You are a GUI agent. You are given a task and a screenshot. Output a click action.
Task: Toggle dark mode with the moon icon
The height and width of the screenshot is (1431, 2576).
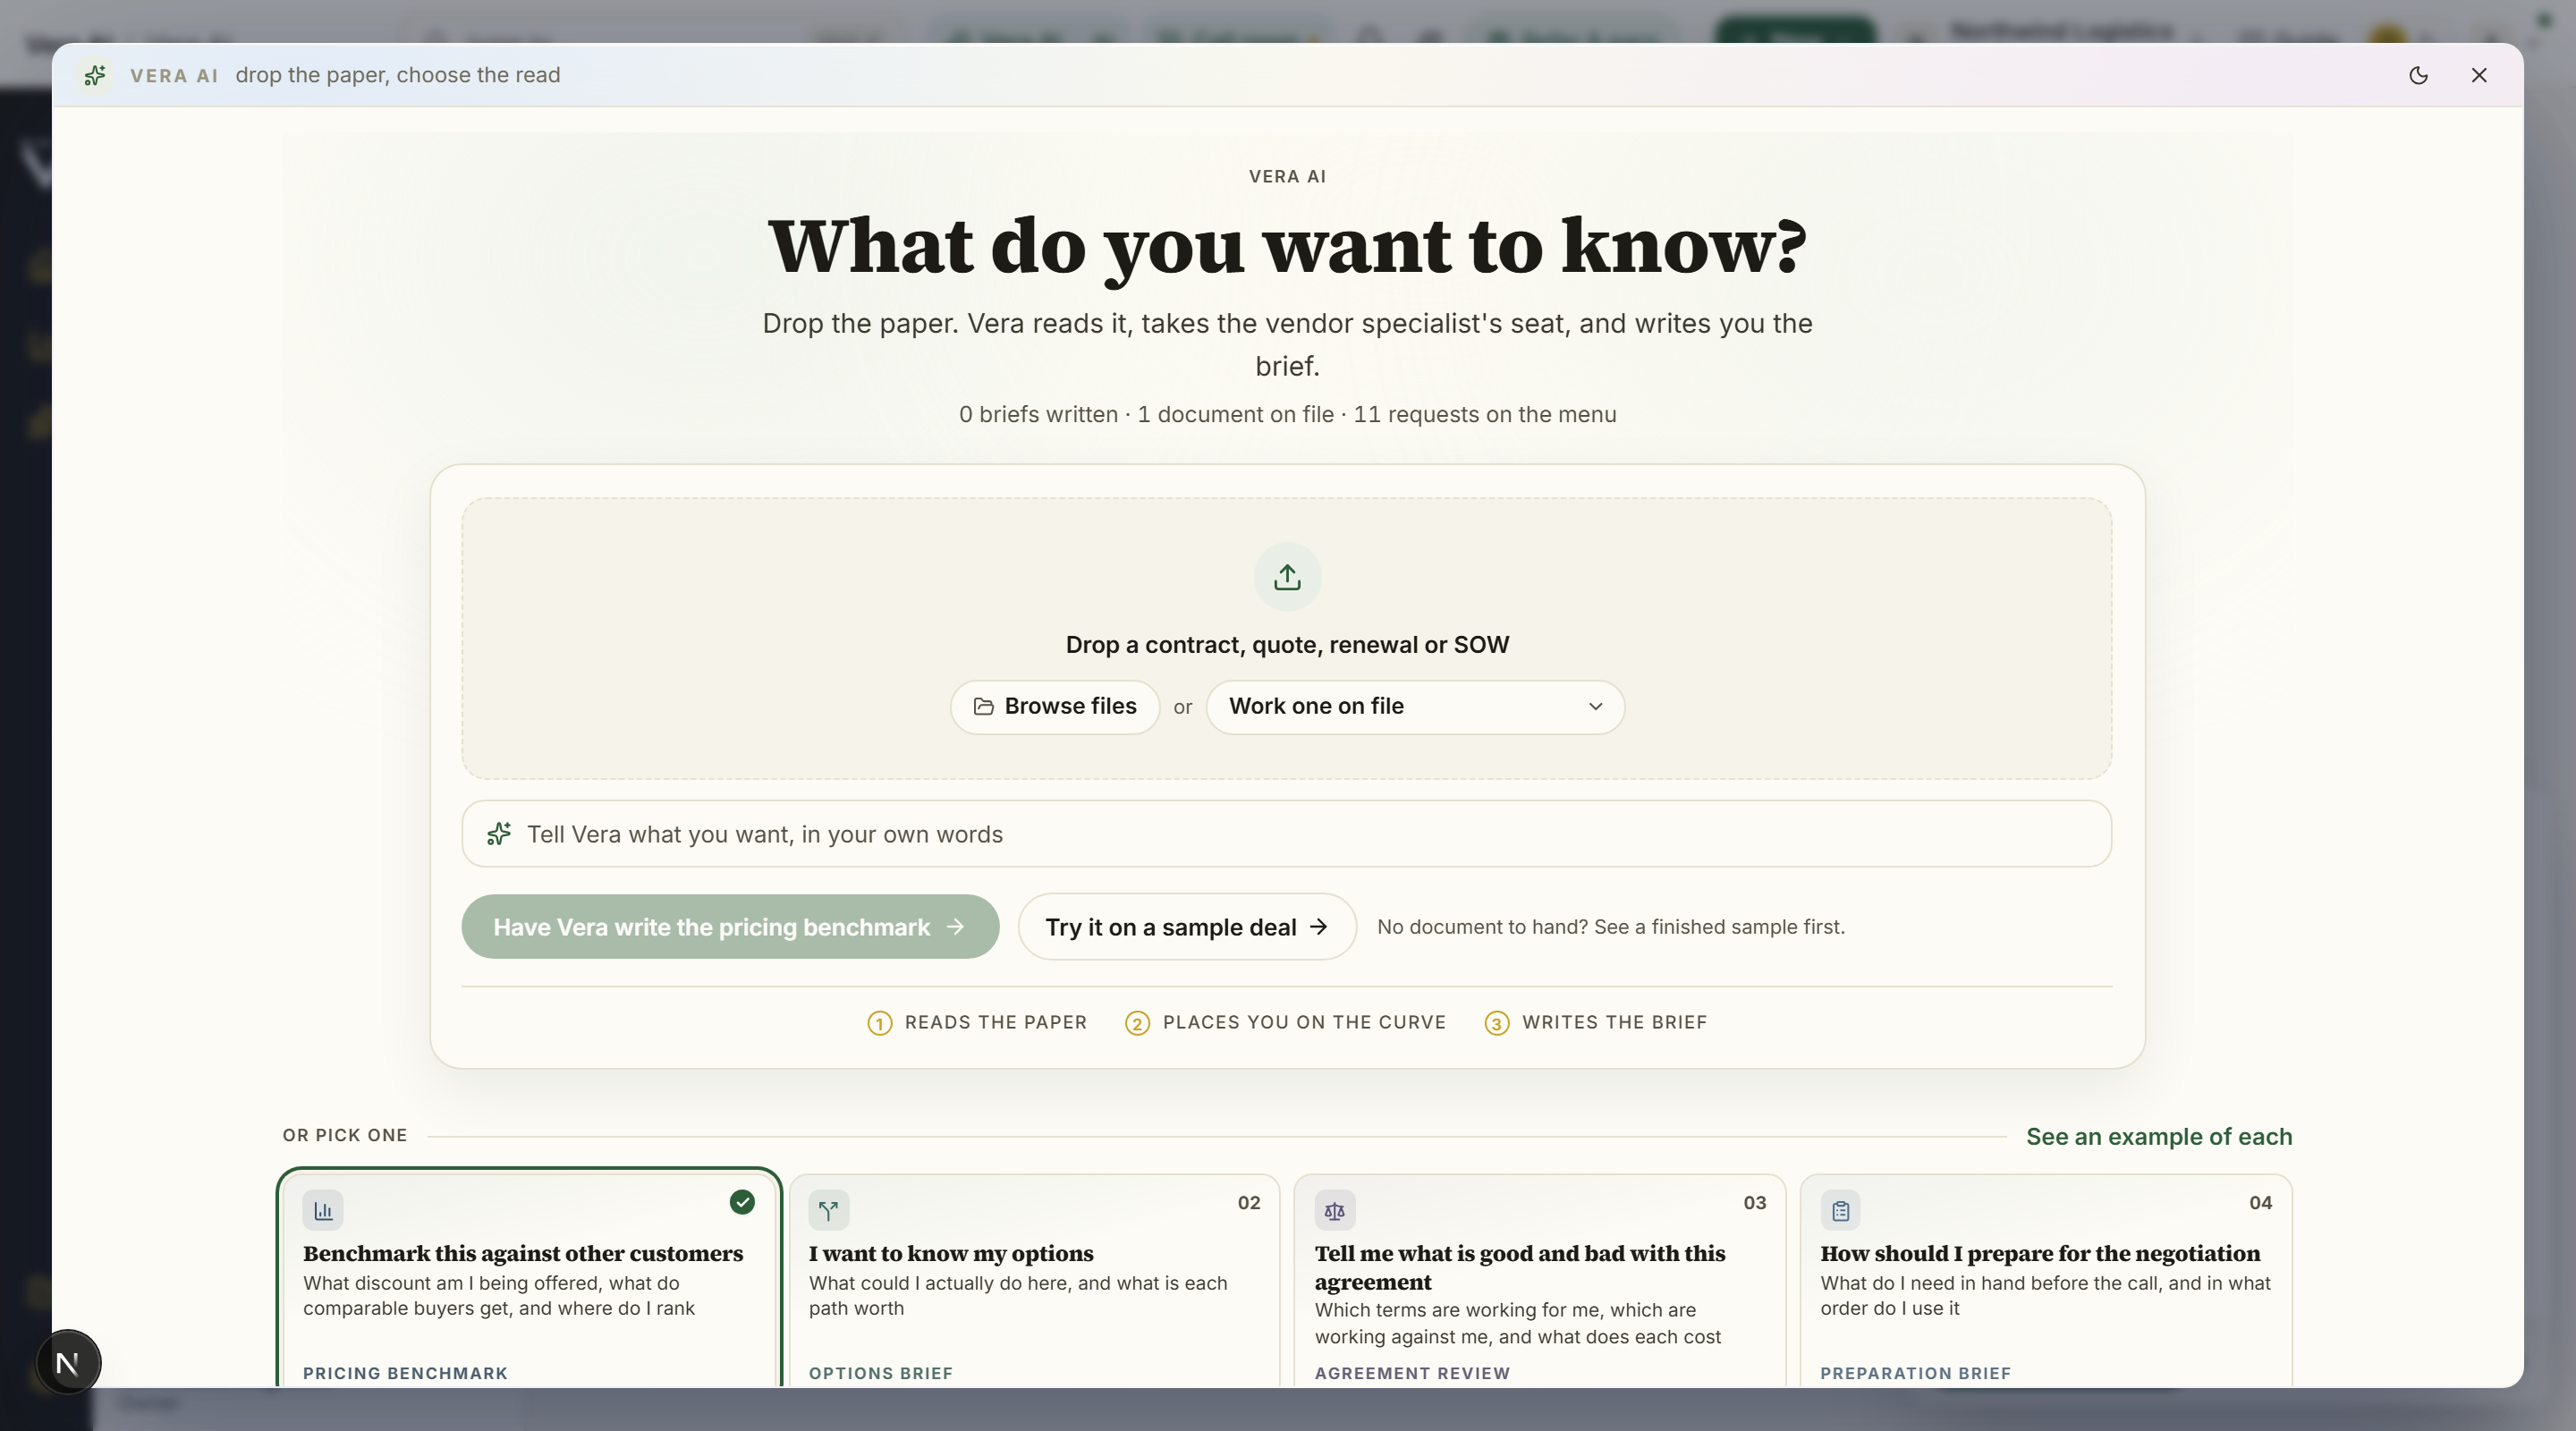(x=2418, y=75)
